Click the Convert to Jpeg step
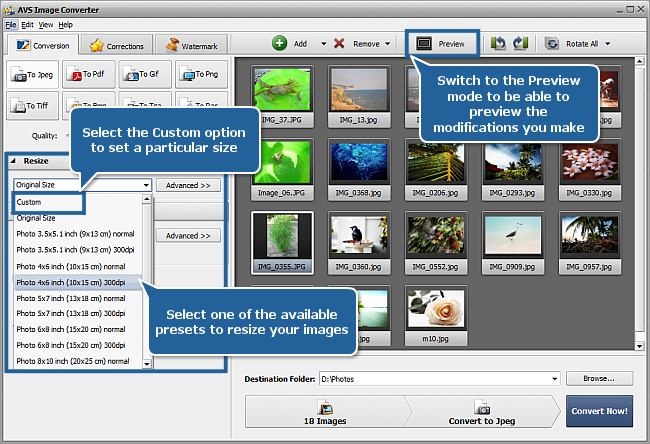Viewport: 650px width, 444px height. tap(482, 412)
